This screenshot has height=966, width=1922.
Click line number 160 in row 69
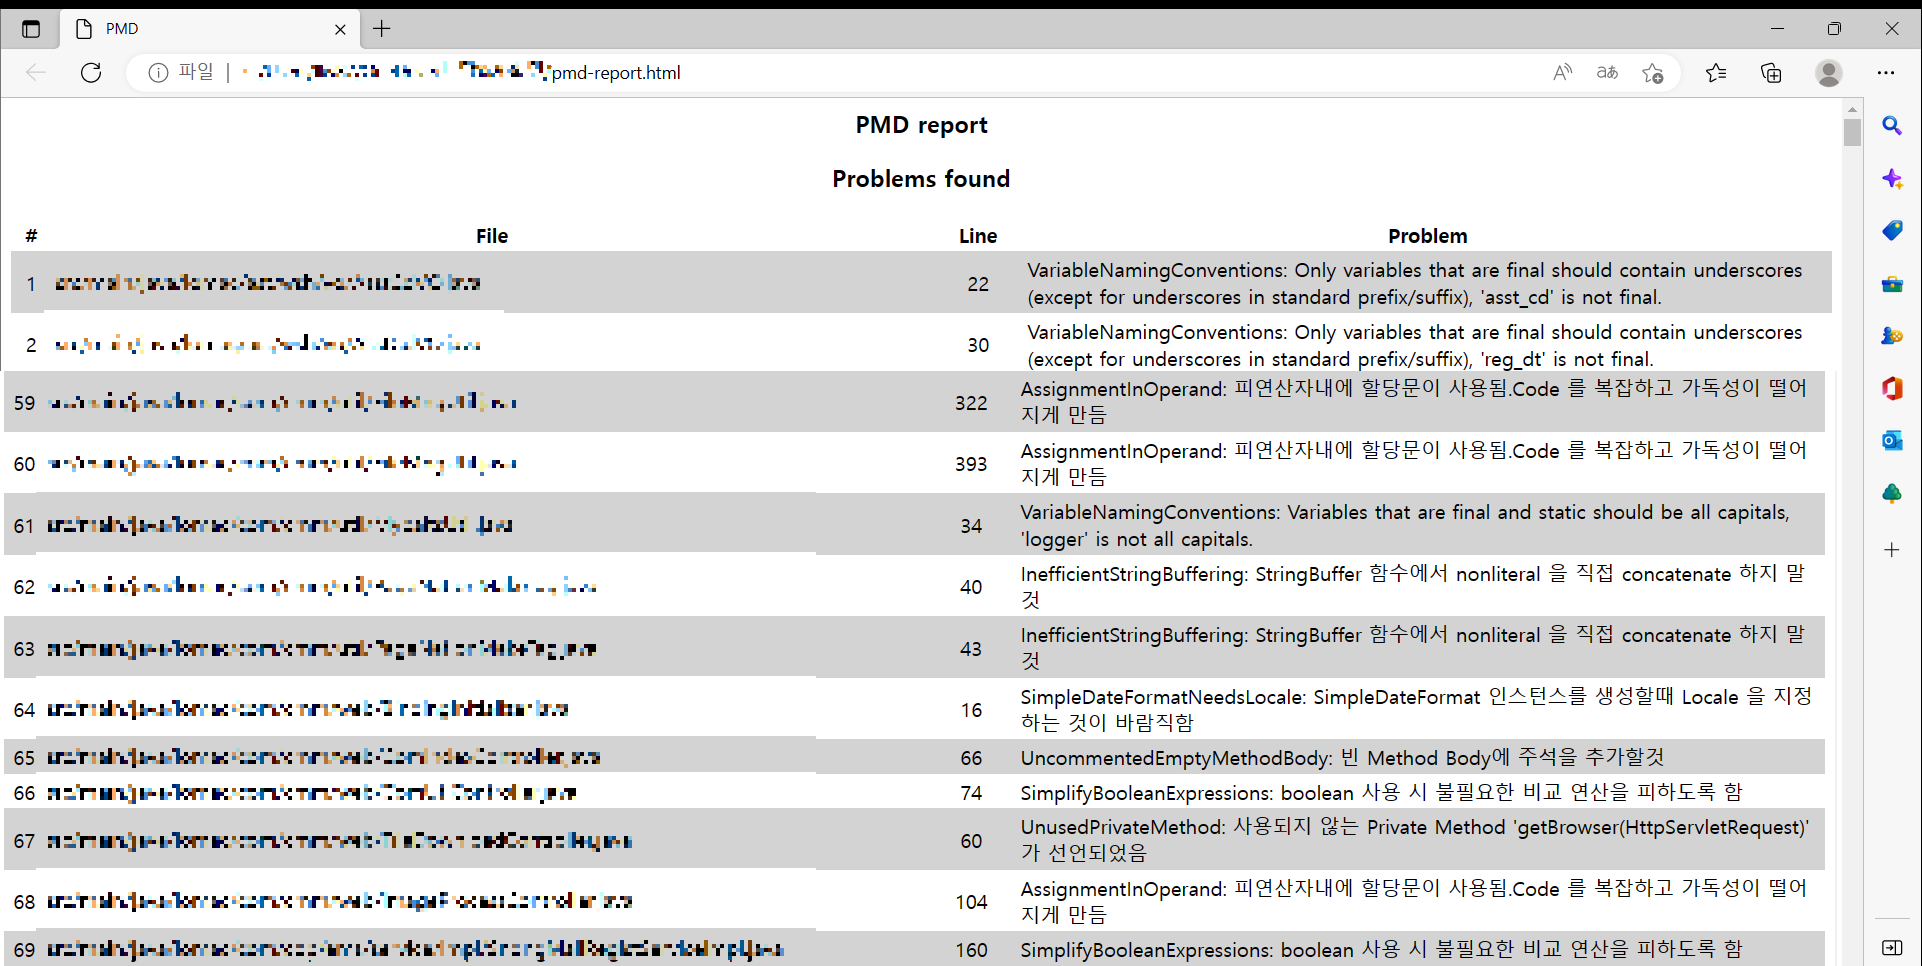click(971, 950)
